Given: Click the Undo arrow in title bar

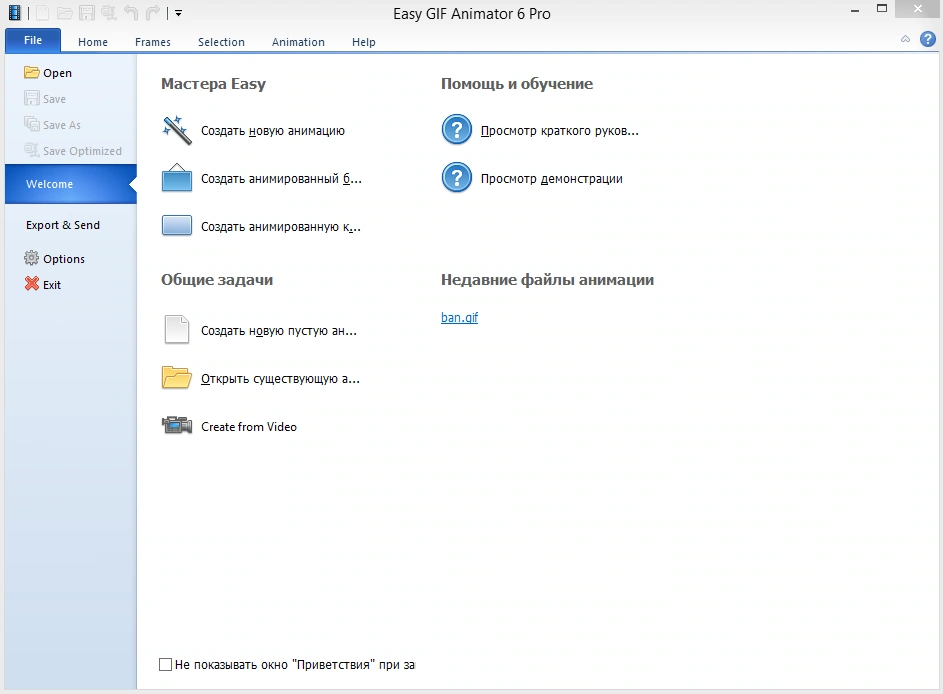Looking at the screenshot, I should 131,13.
